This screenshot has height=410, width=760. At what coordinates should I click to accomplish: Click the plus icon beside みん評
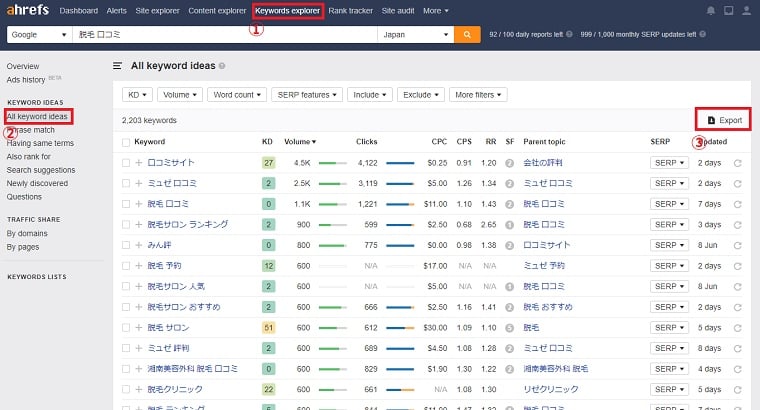click(x=139, y=245)
